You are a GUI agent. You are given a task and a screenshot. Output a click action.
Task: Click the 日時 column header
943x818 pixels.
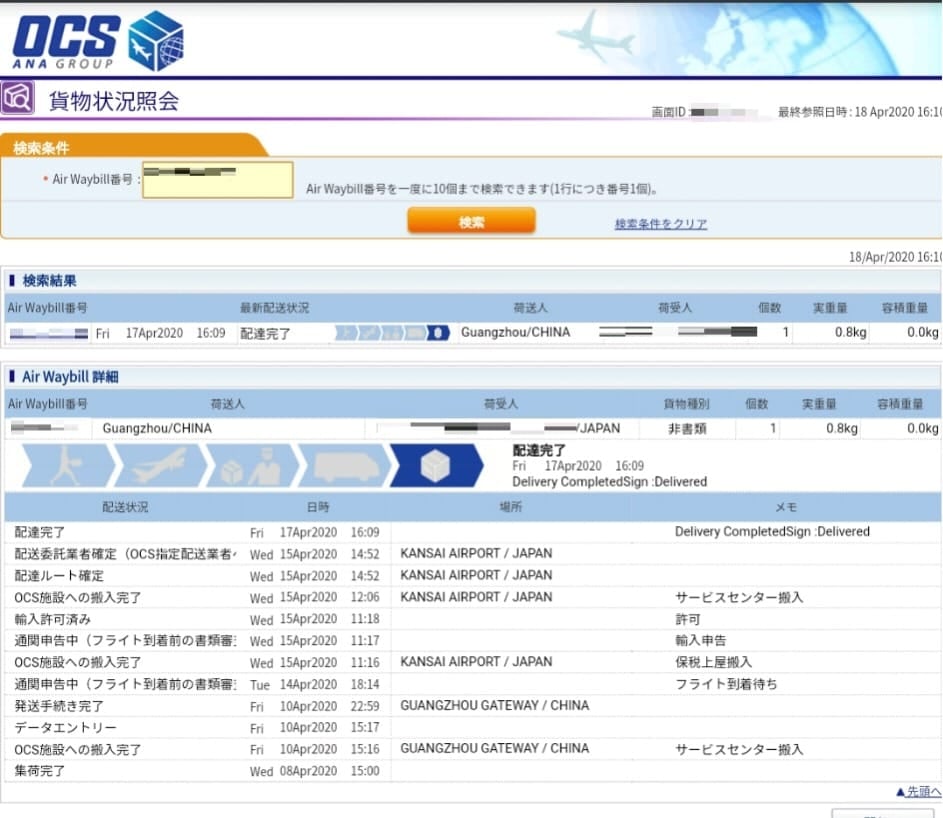[318, 507]
